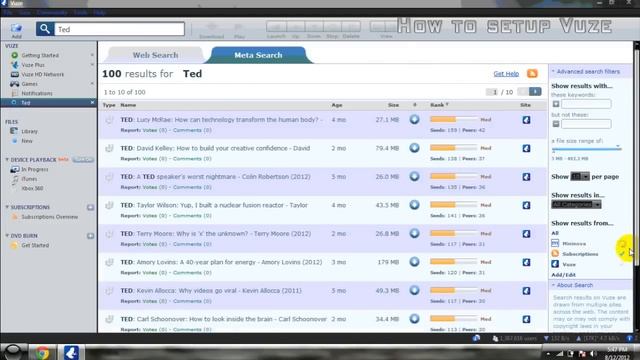Toggle the Mininova source checkbox
Screen dimensions: 640x360
622,244
